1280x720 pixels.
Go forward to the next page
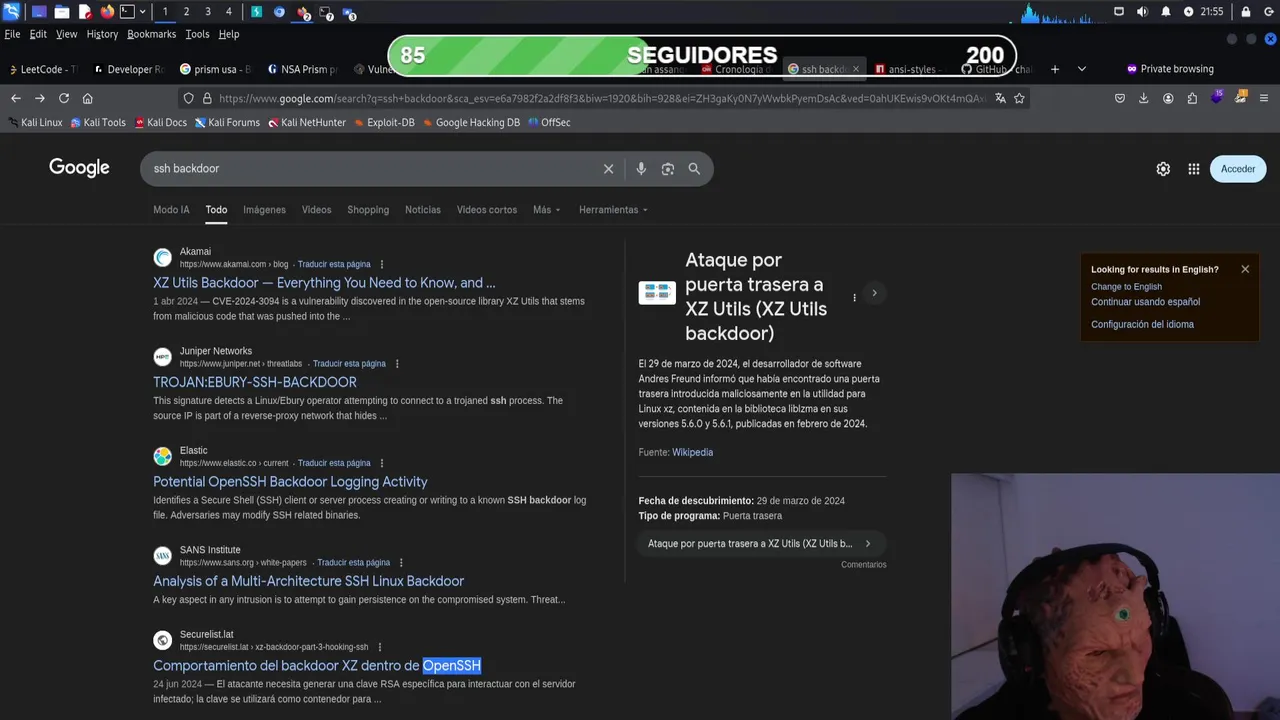pyautogui.click(x=39, y=98)
